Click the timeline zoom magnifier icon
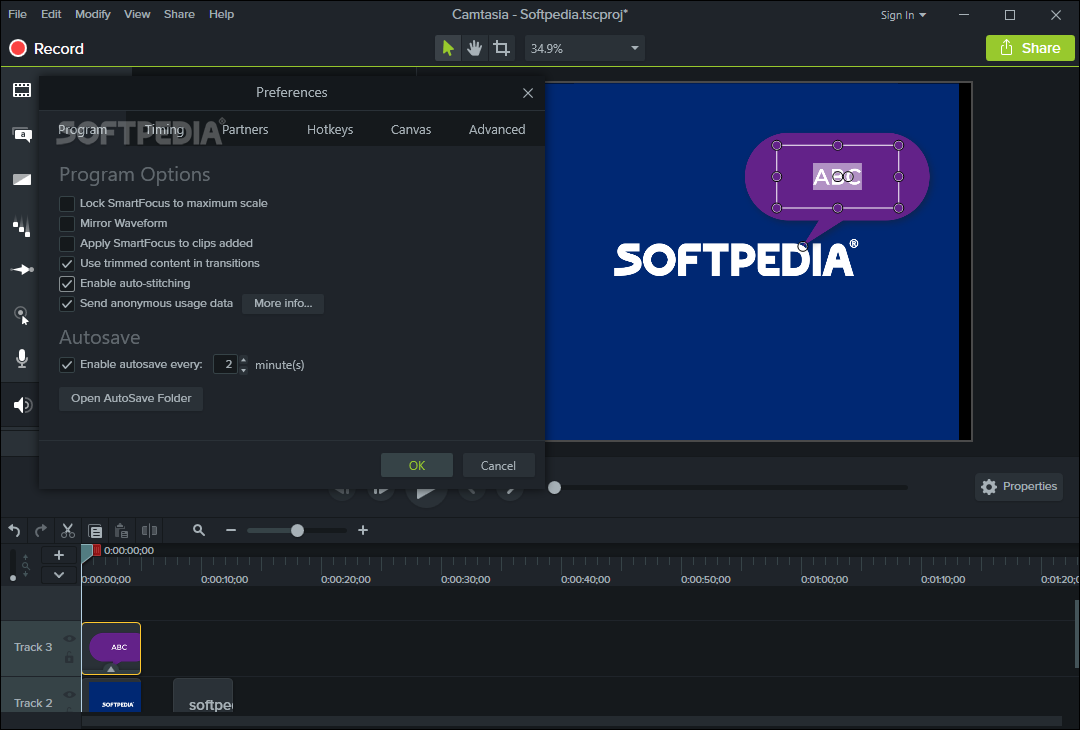 [199, 530]
